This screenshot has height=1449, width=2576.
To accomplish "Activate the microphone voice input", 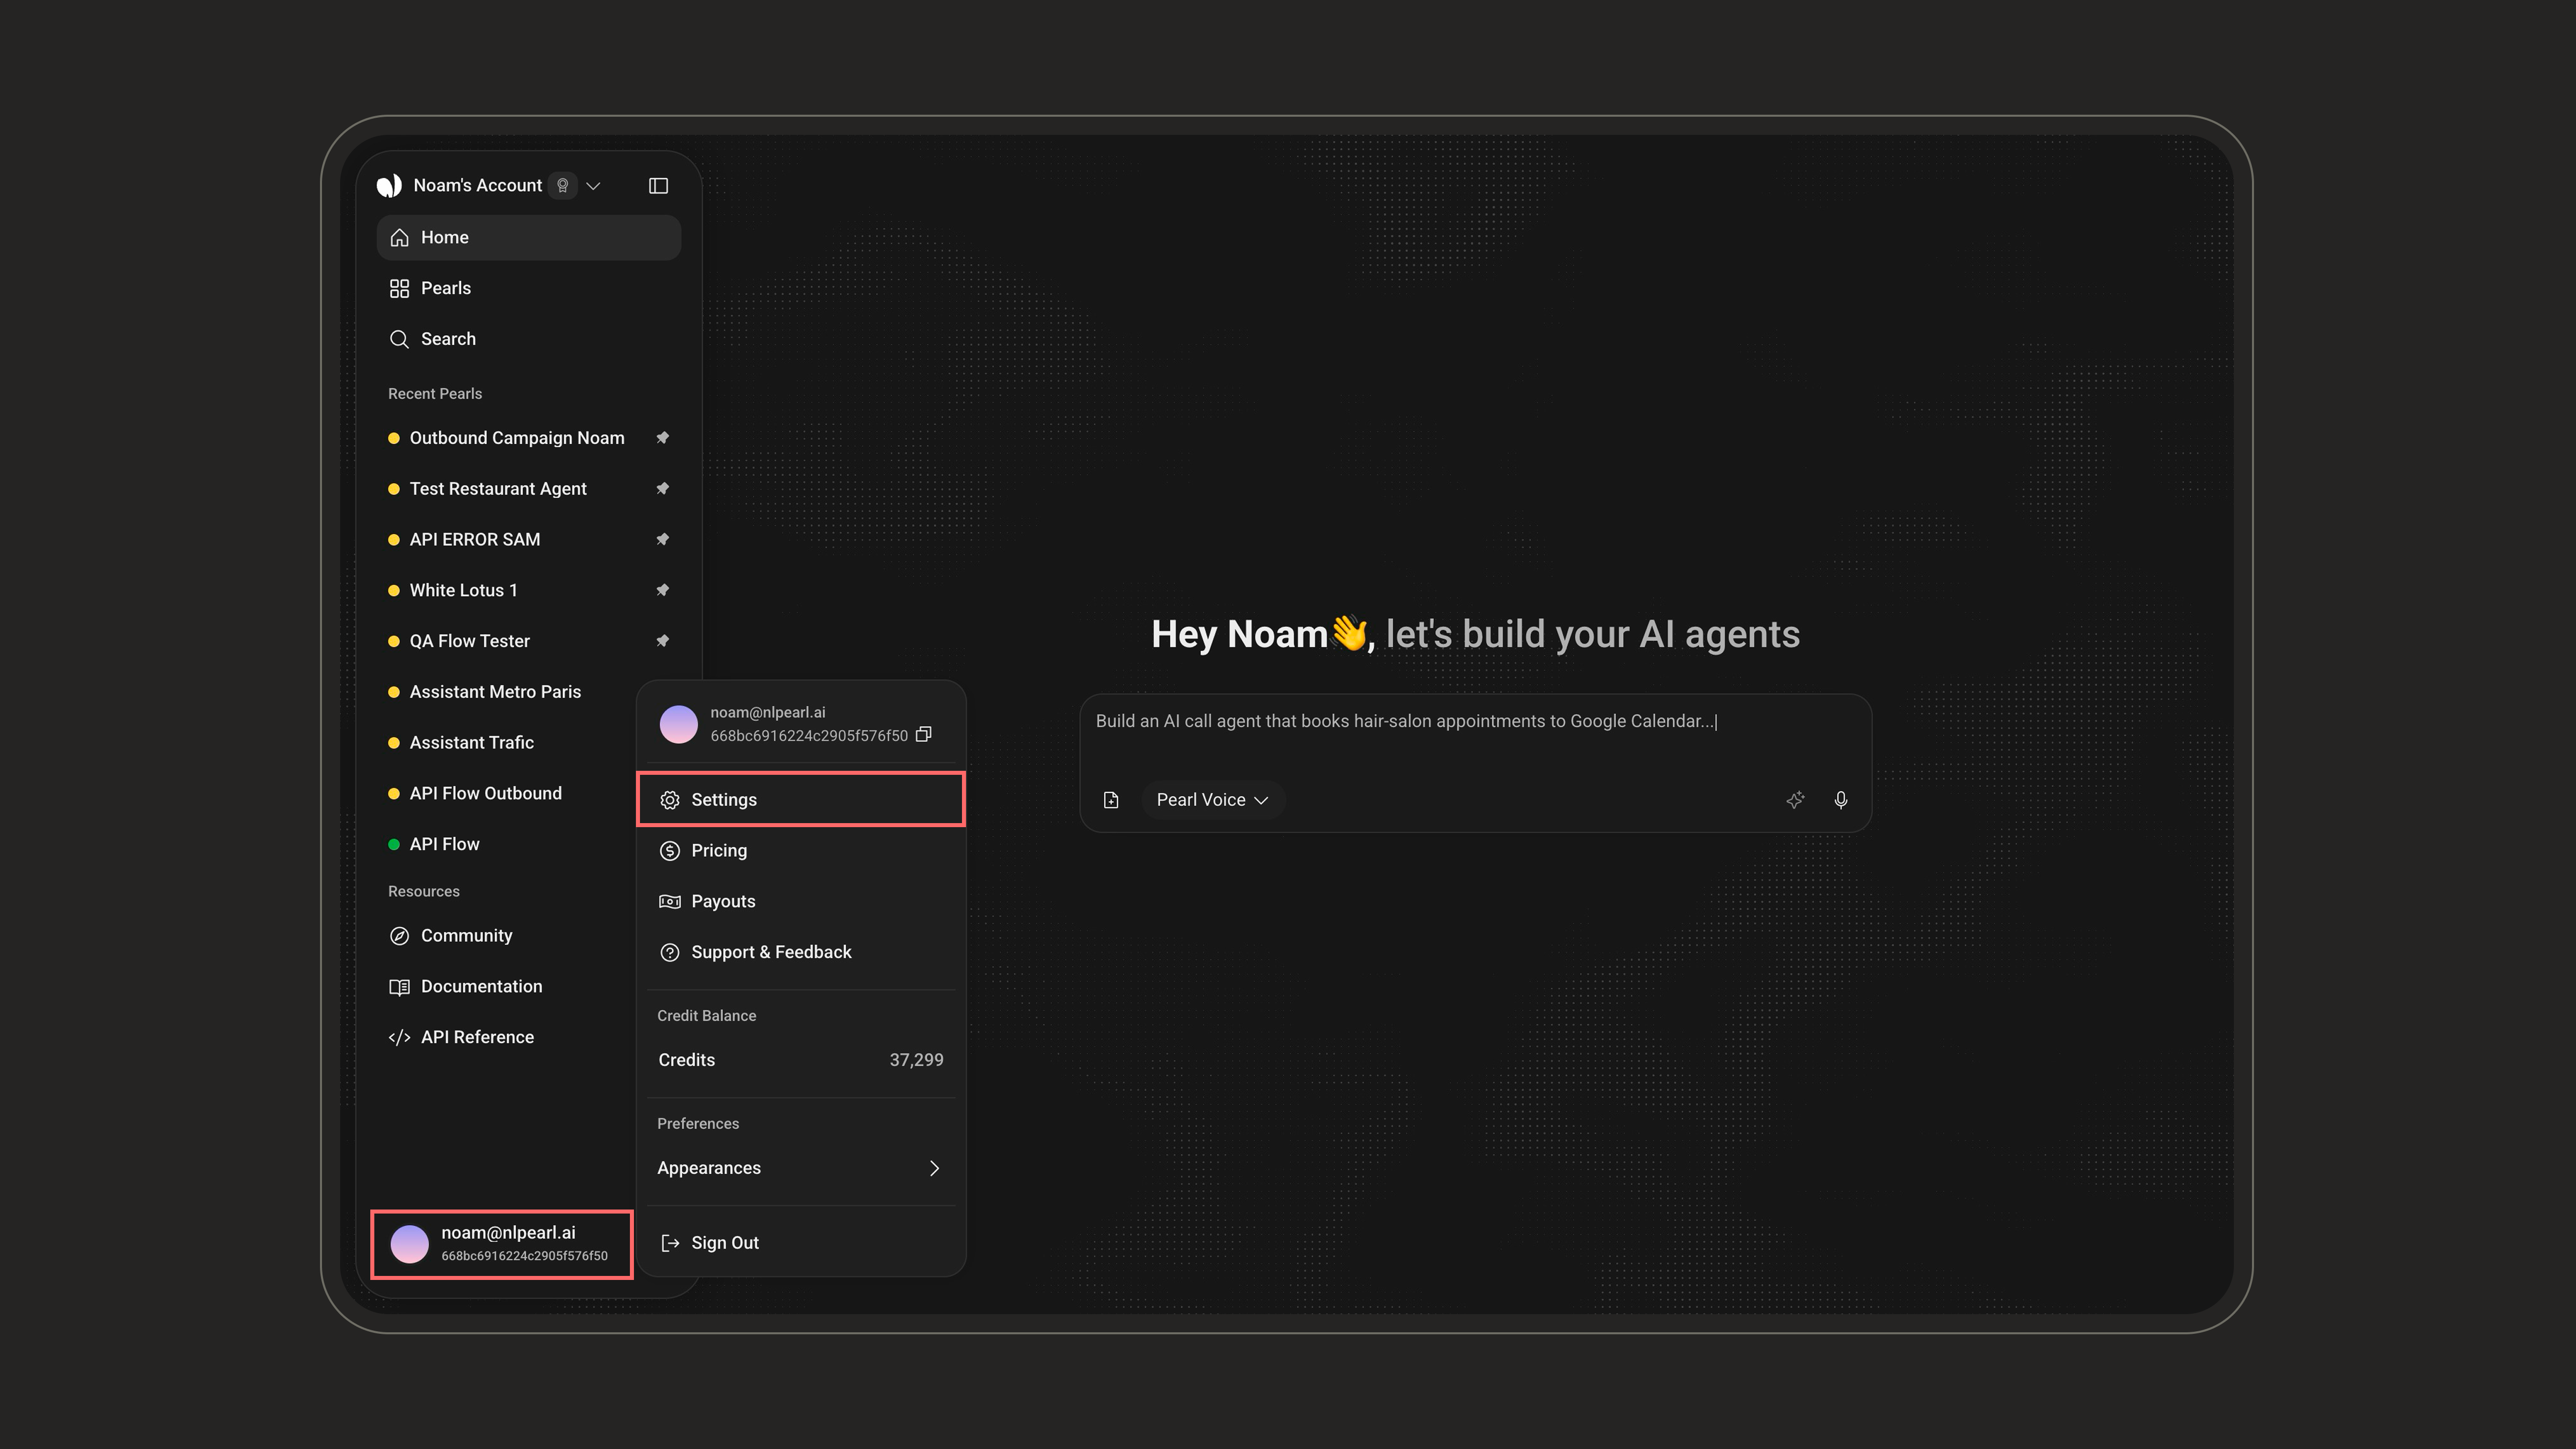I will (1840, 800).
